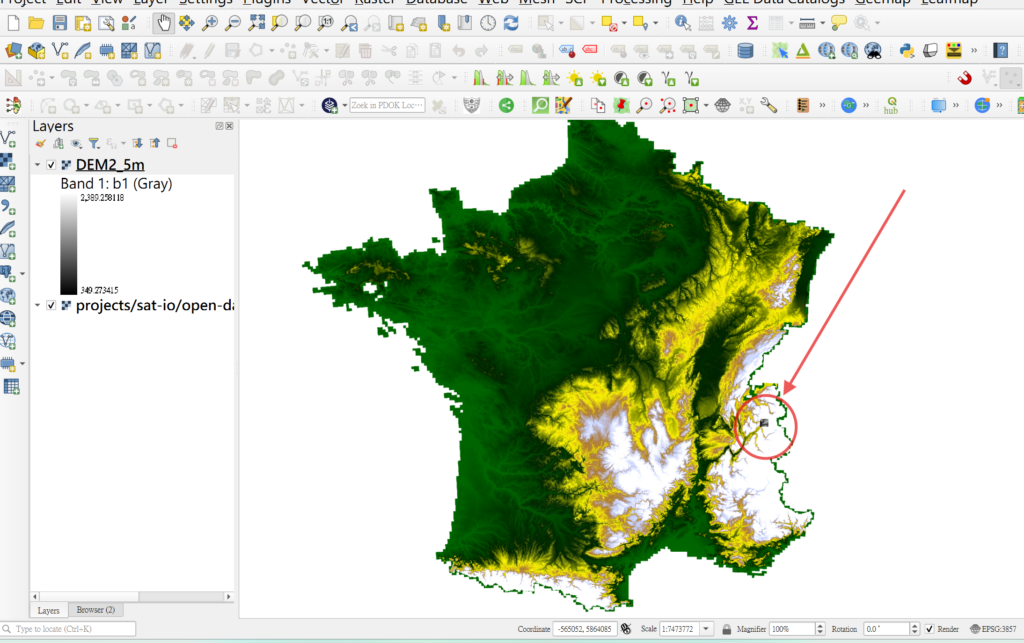Select the Pan Map hand tool

pos(163,22)
